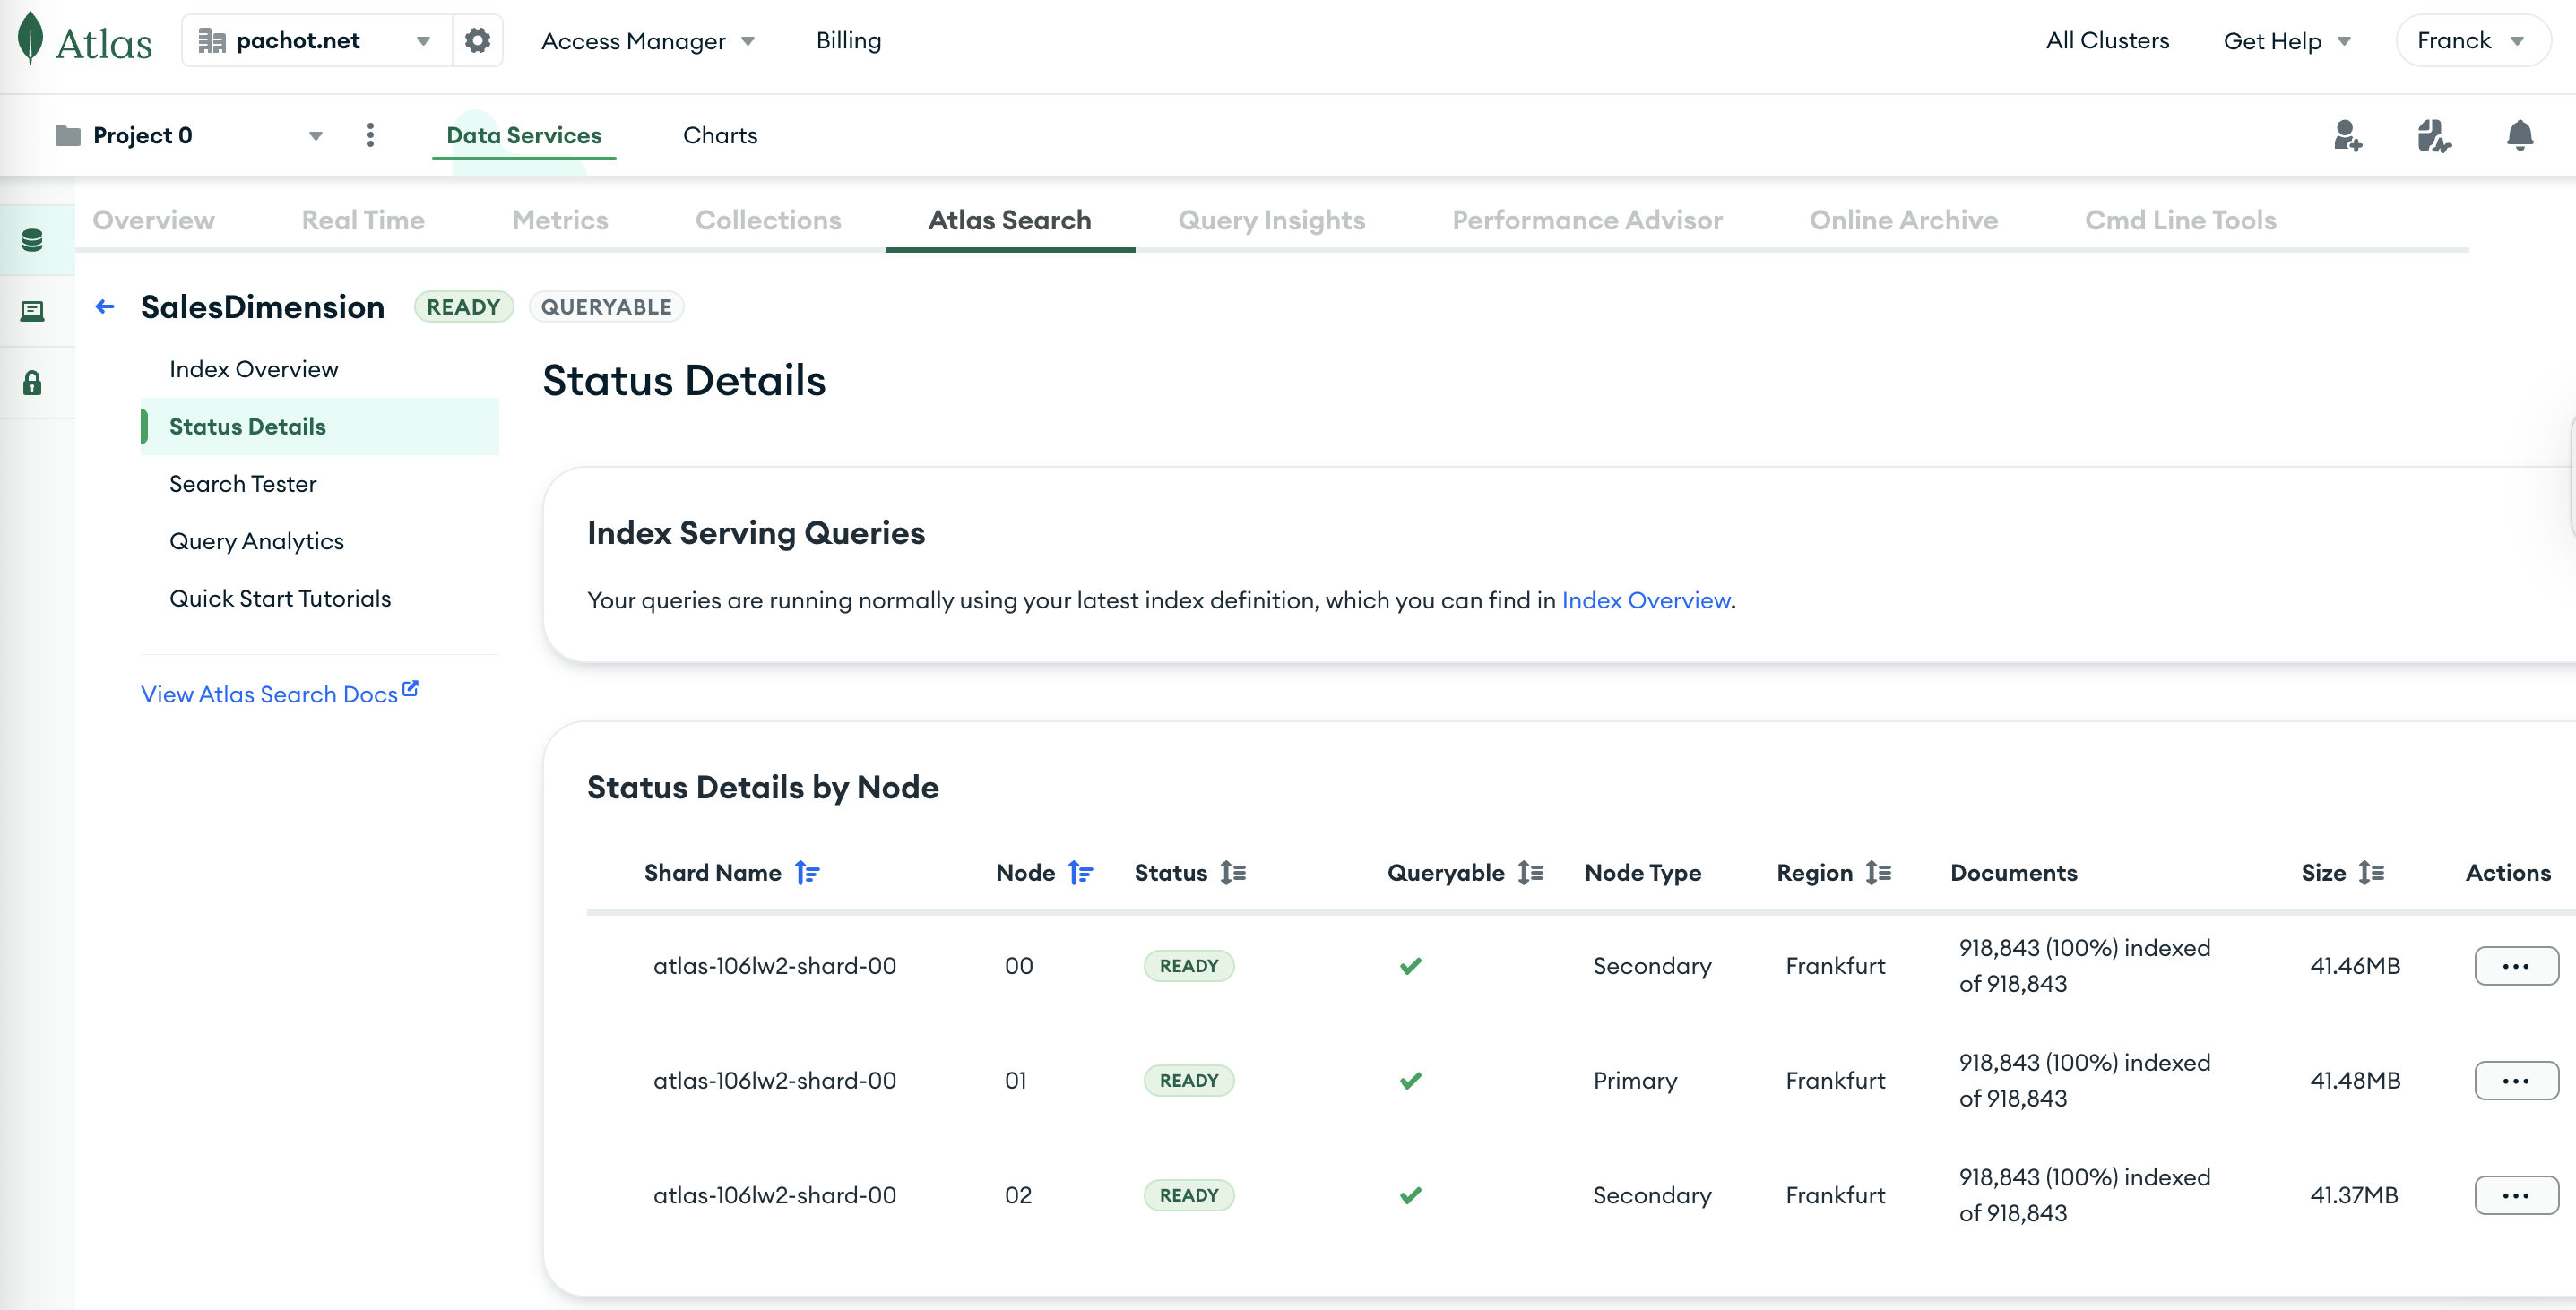The image size is (2576, 1310).
Task: Click queryable checkmark for node 02
Action: coord(1411,1196)
